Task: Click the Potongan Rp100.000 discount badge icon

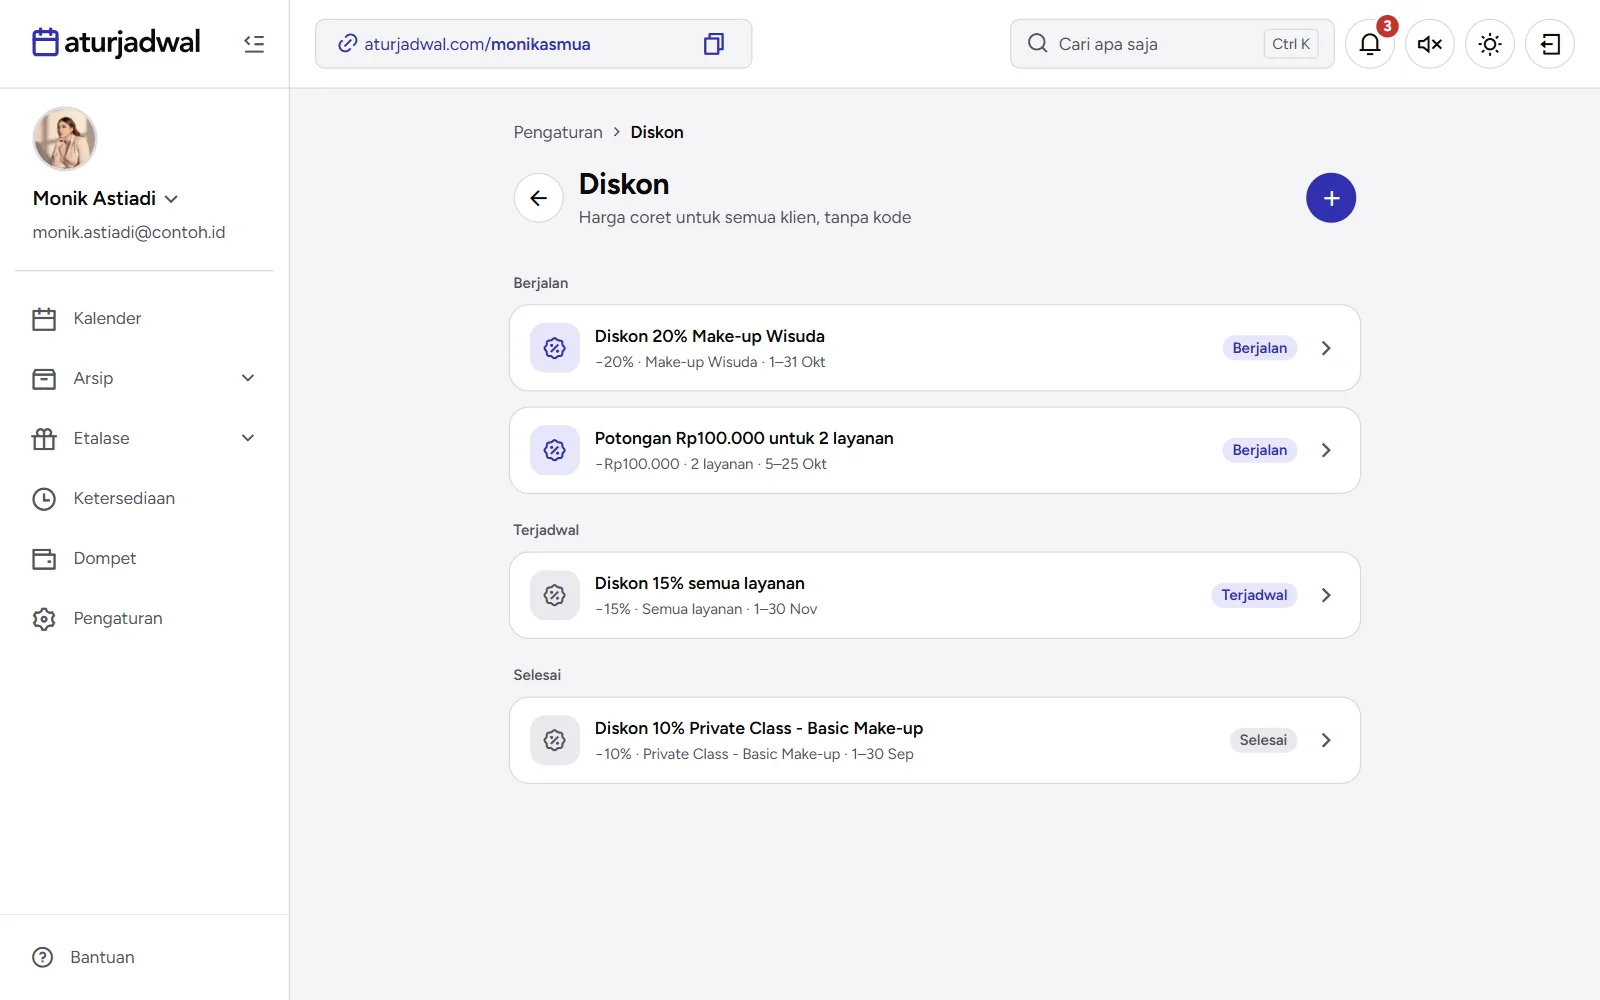Action: [555, 450]
